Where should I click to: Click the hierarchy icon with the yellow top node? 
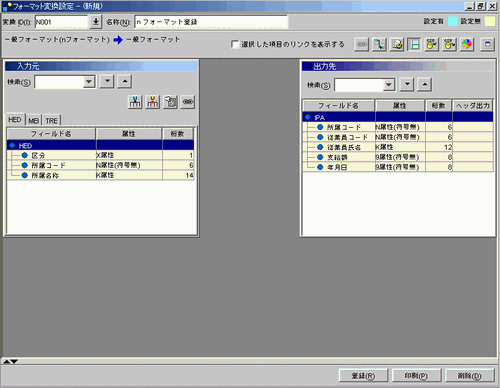tap(153, 102)
